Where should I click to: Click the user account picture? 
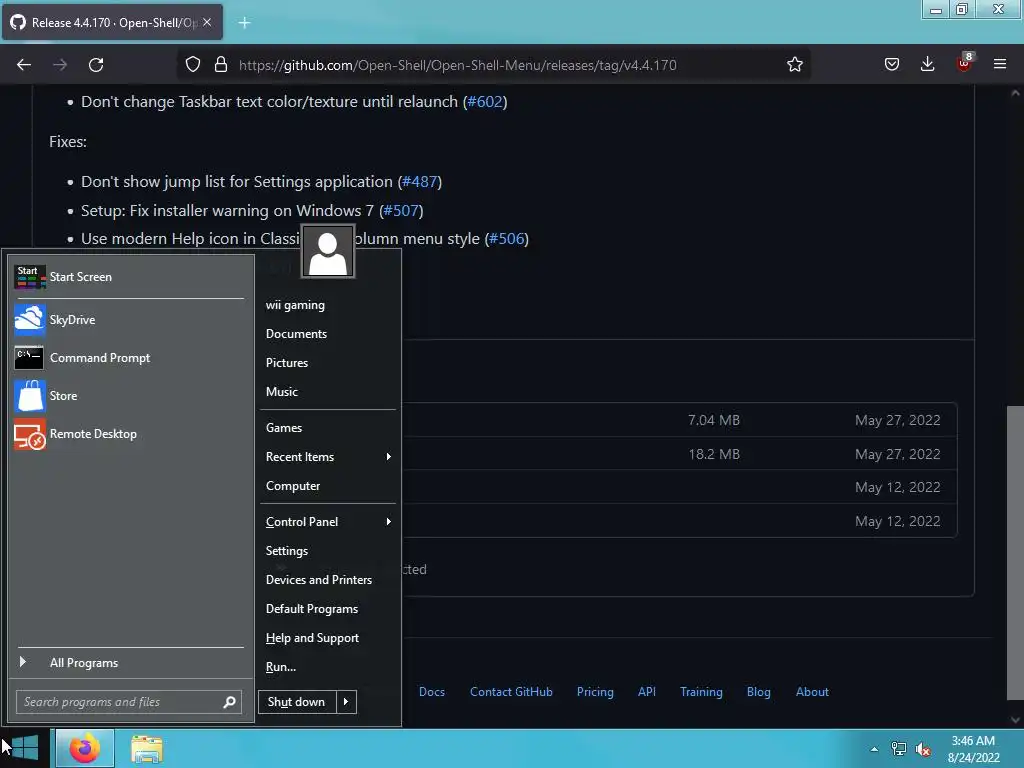coord(328,251)
